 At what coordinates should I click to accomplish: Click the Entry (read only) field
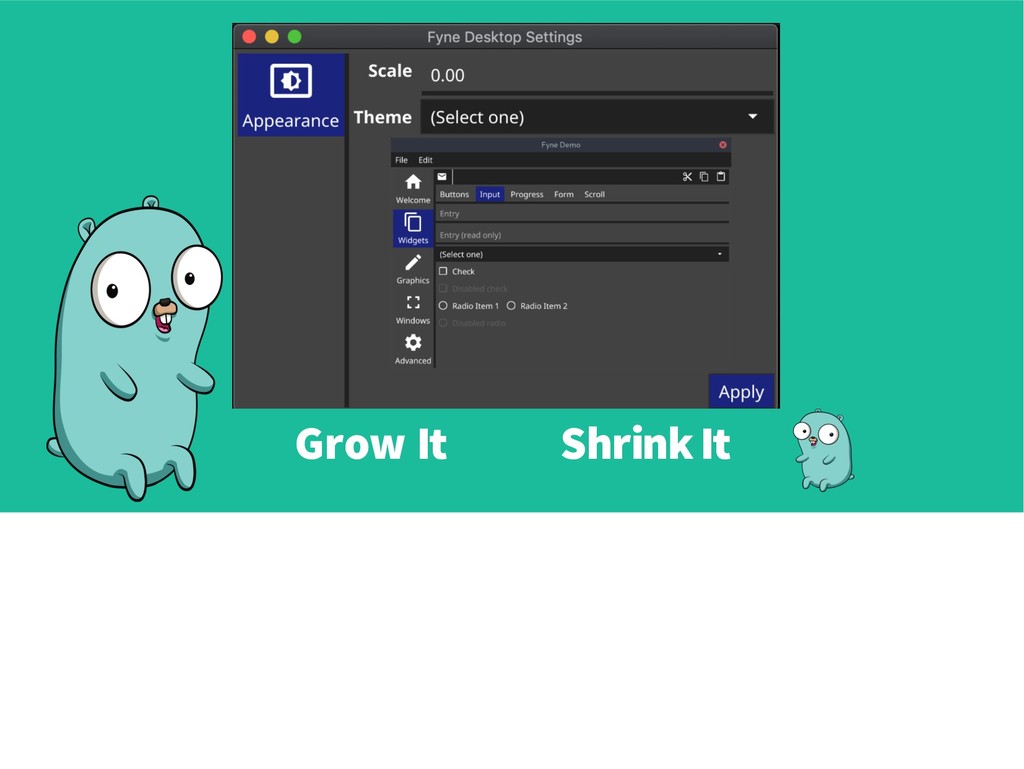(582, 235)
